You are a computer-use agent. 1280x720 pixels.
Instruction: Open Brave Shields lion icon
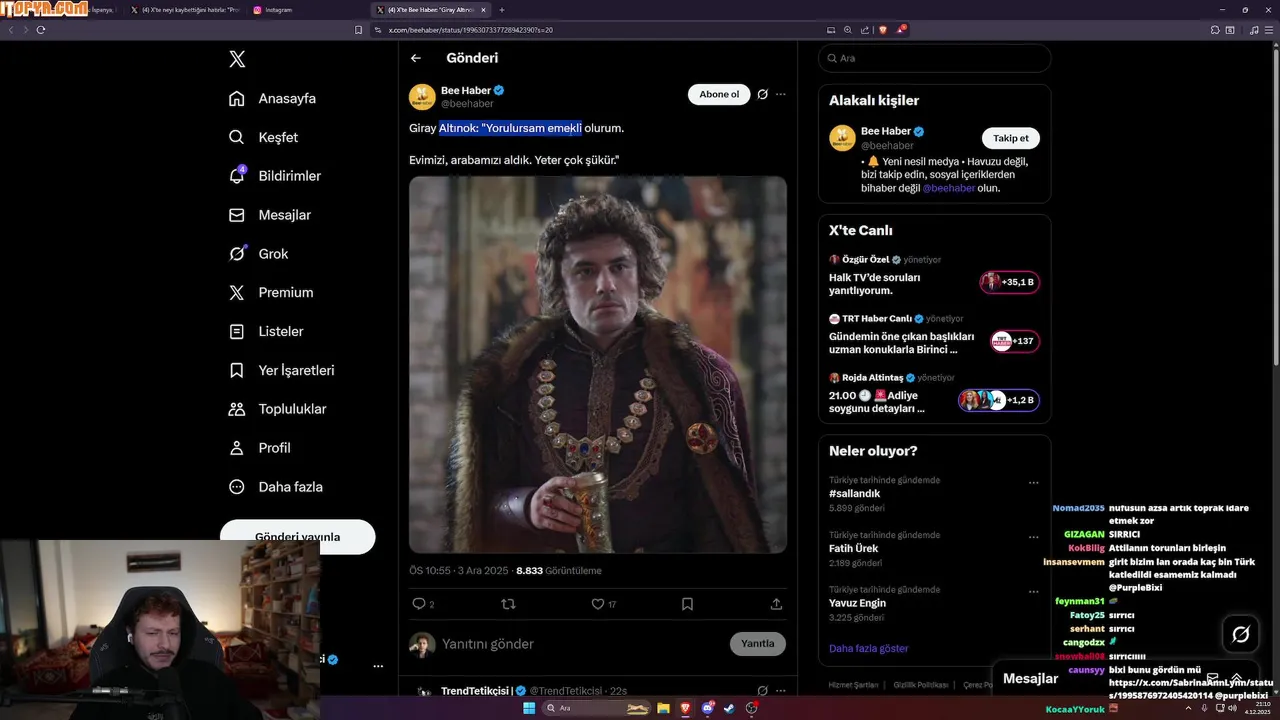click(882, 30)
